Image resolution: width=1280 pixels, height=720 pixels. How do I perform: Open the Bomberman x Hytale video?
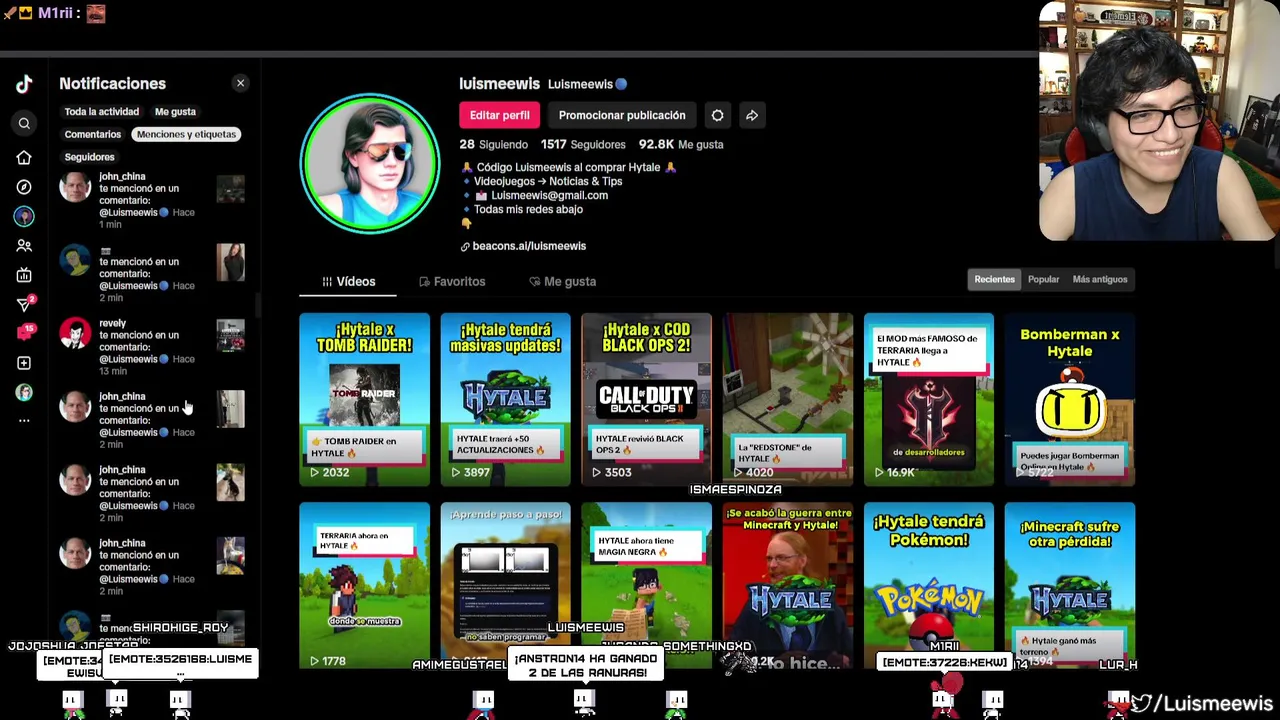[x=1069, y=399]
